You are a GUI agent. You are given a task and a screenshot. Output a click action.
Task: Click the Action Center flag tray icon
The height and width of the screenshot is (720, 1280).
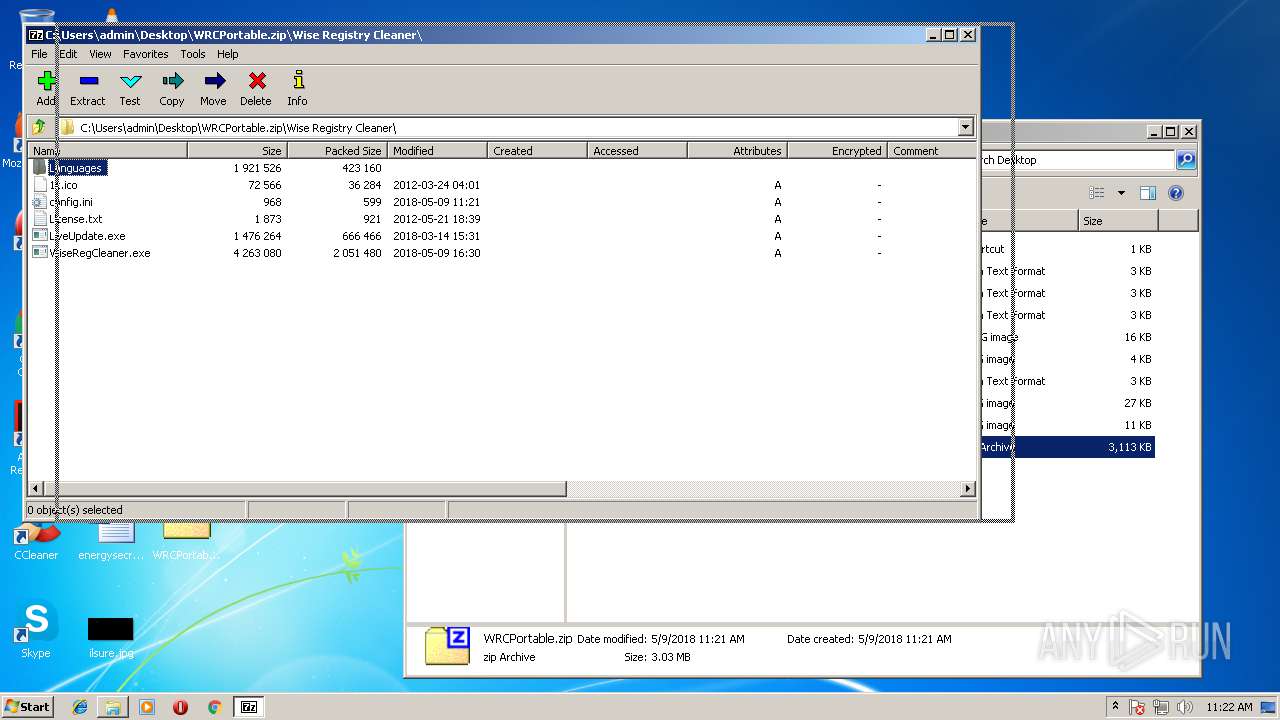pos(1137,707)
